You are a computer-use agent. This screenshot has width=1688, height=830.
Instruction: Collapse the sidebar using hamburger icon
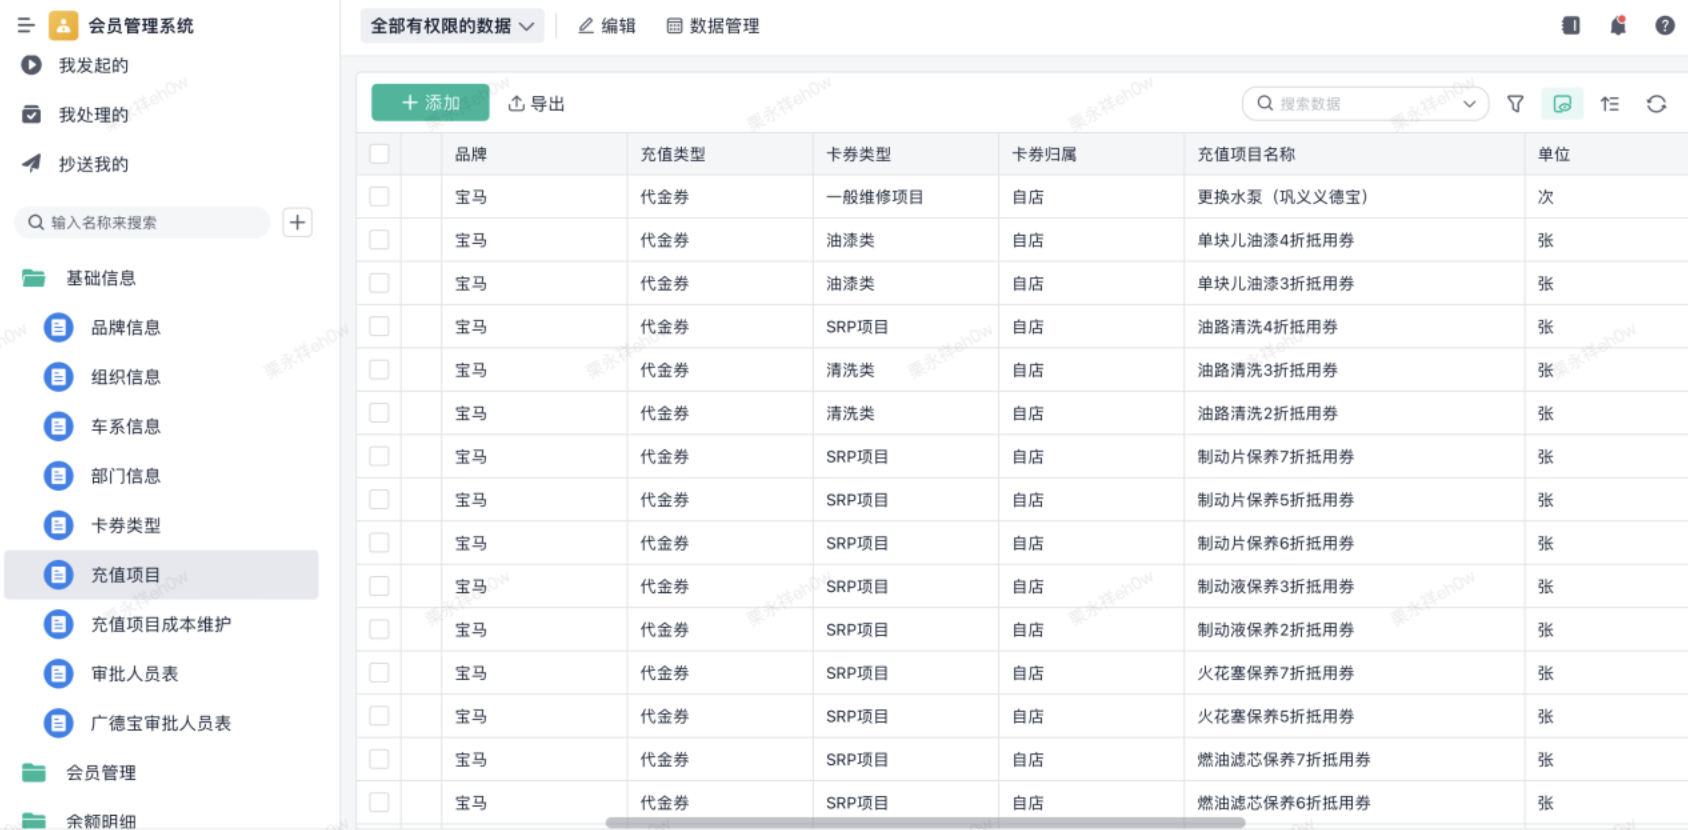tap(26, 26)
